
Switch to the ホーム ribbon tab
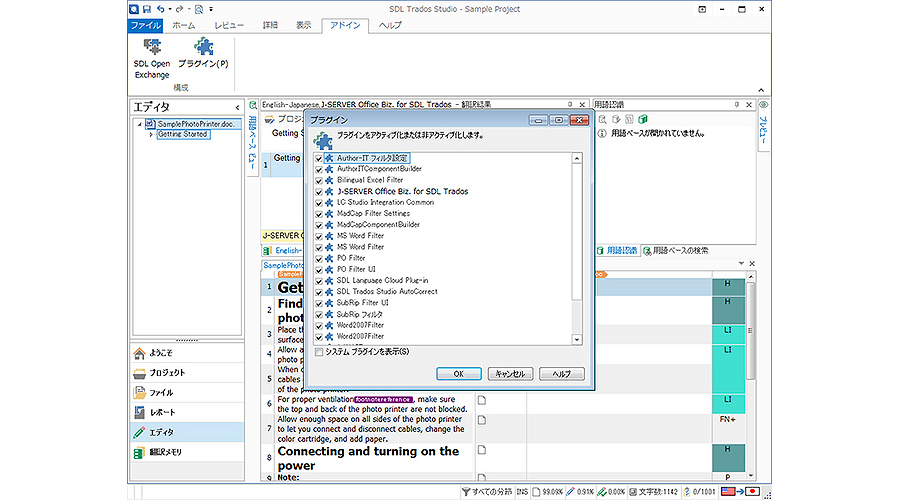pyautogui.click(x=184, y=25)
